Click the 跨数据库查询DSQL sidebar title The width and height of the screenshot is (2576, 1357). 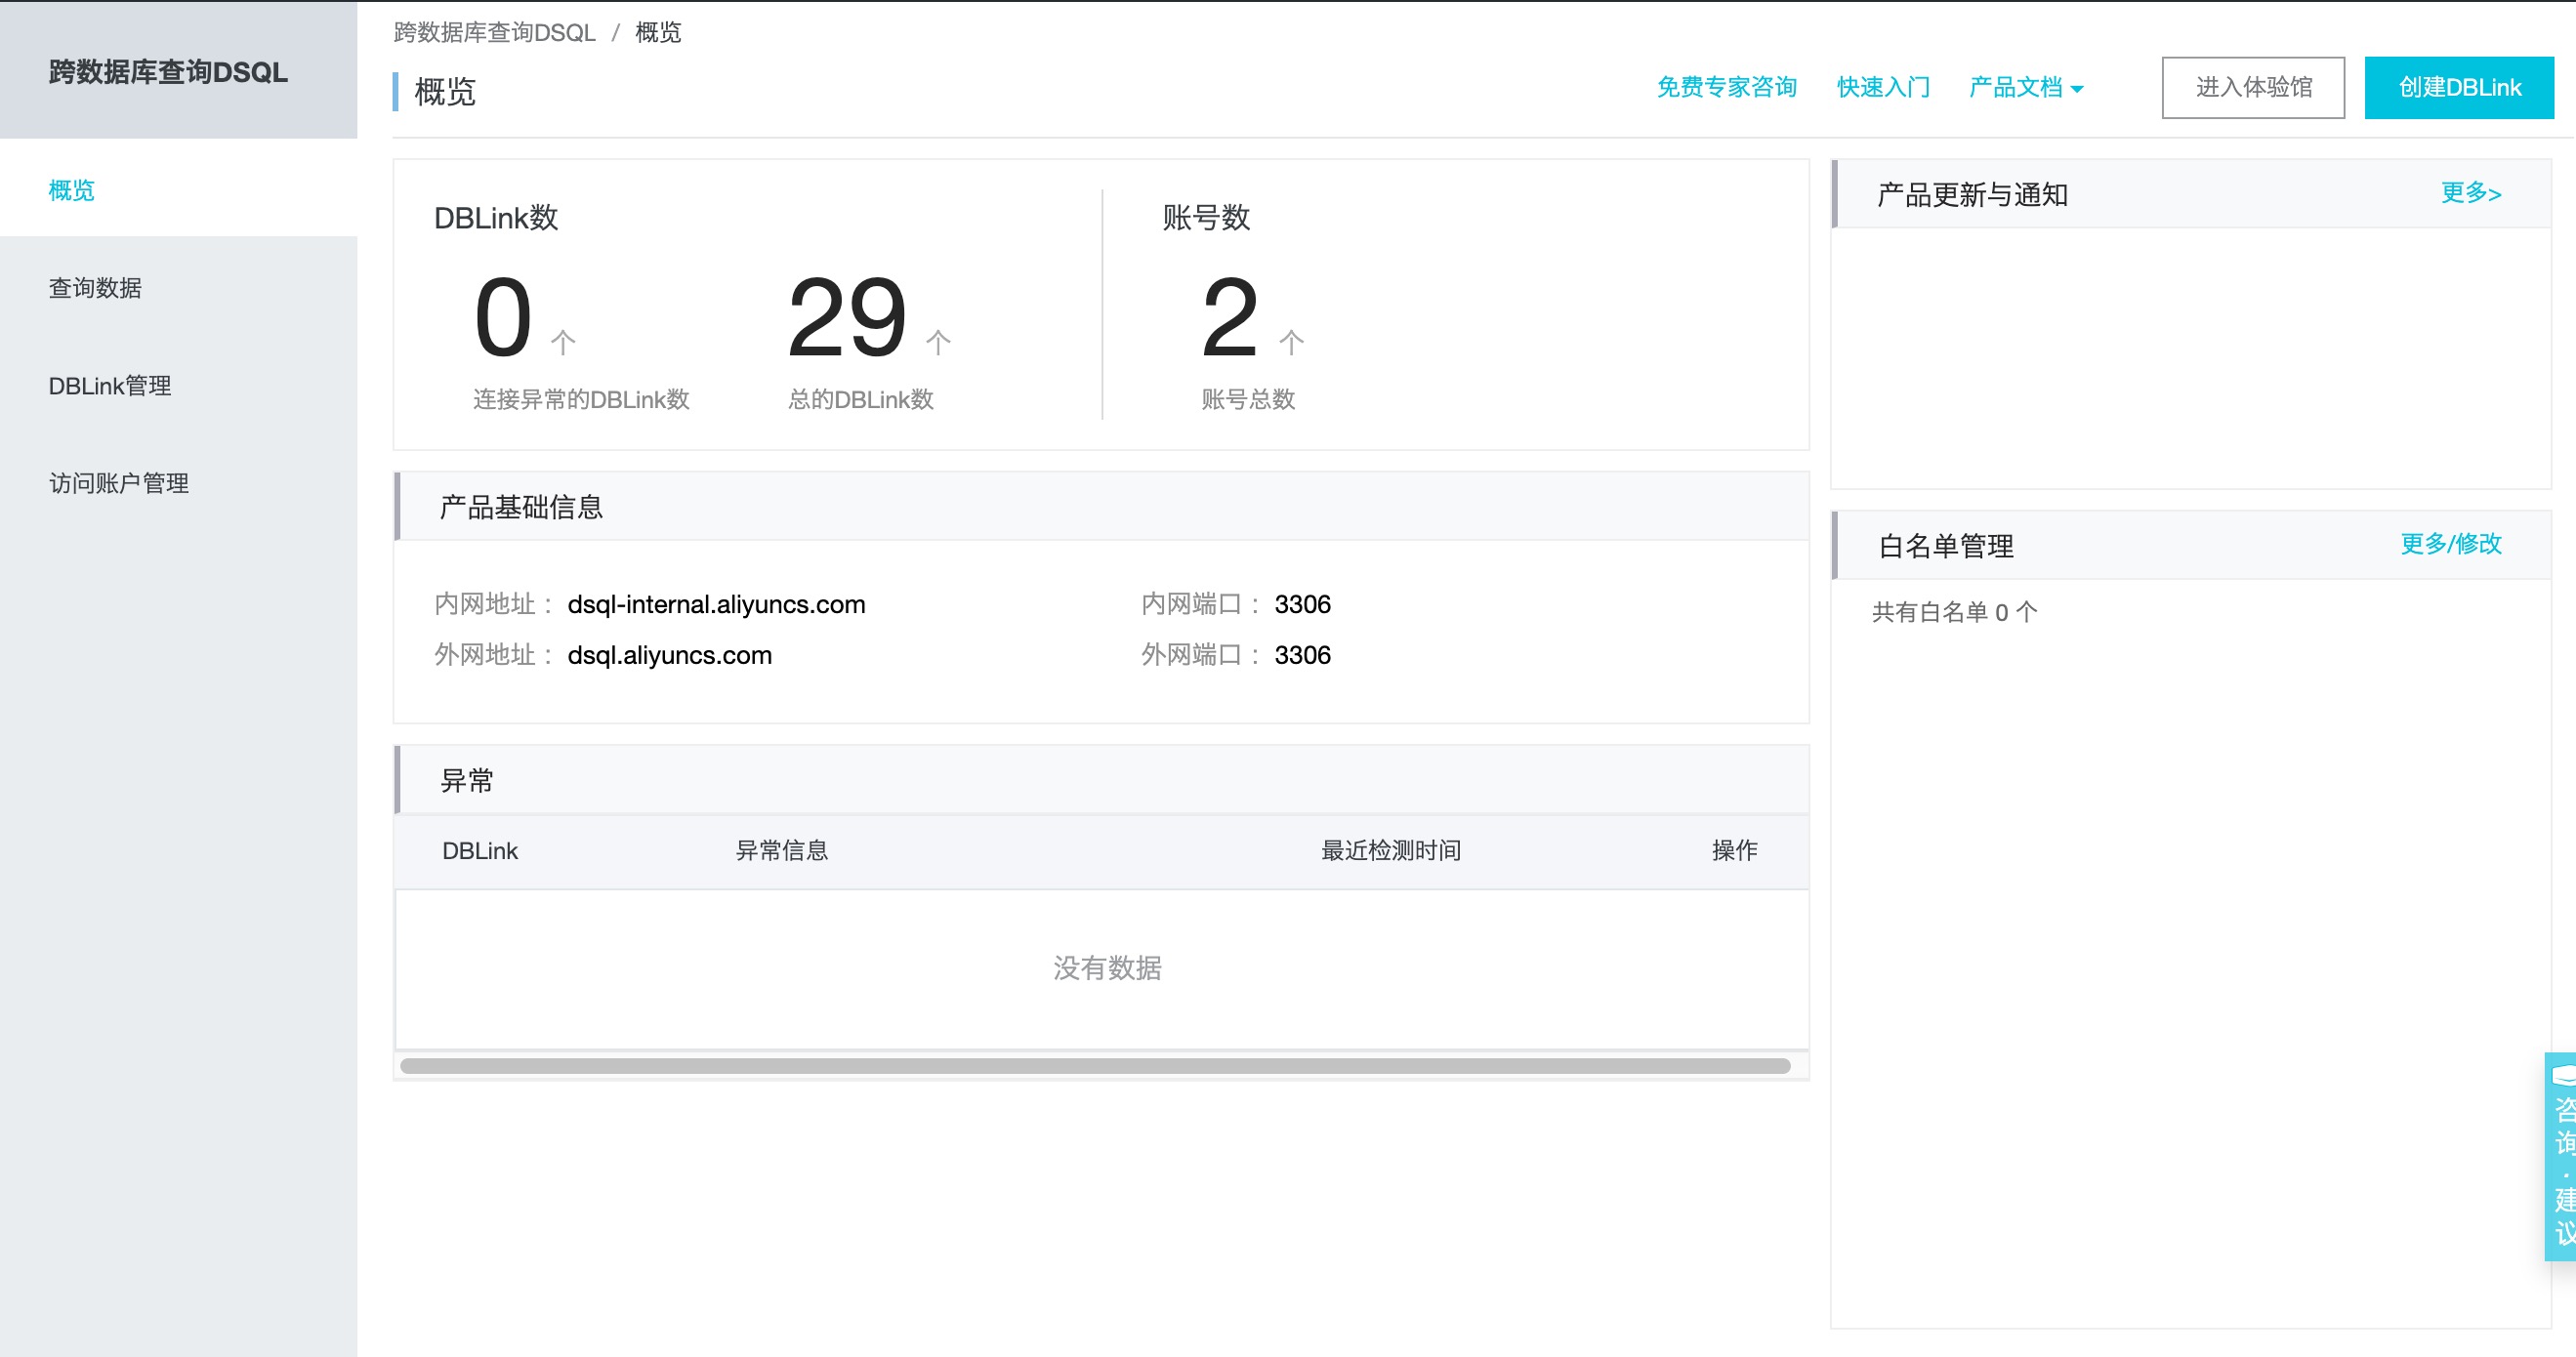168,72
